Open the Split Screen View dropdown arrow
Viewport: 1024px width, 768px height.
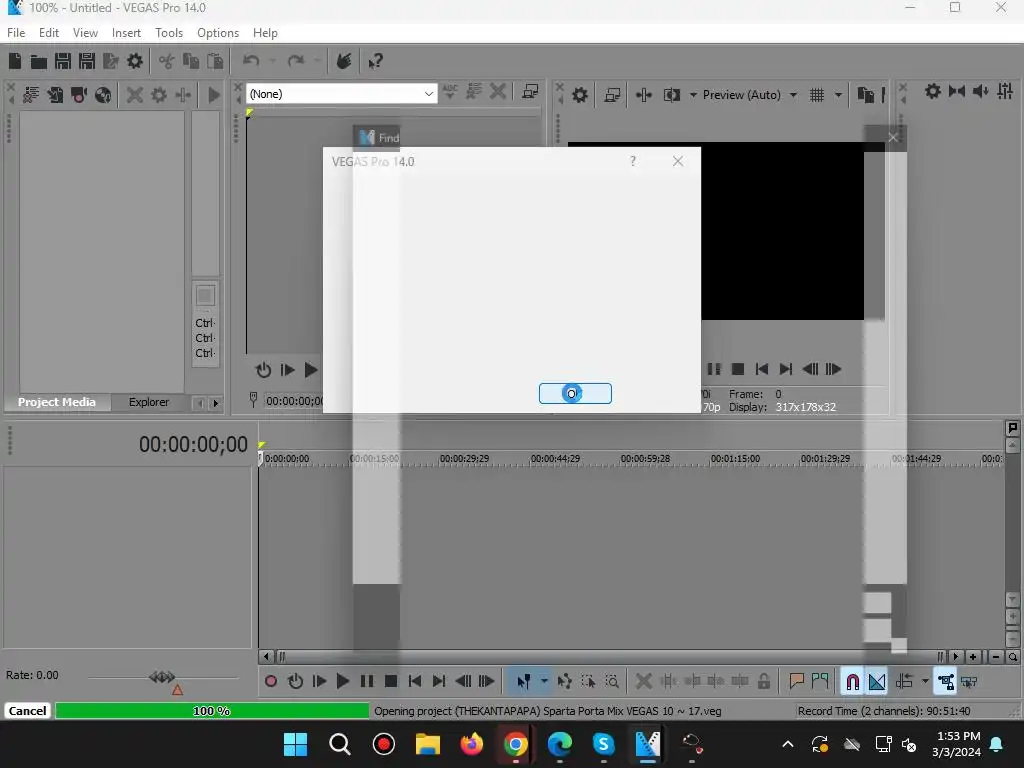pyautogui.click(x=693, y=95)
